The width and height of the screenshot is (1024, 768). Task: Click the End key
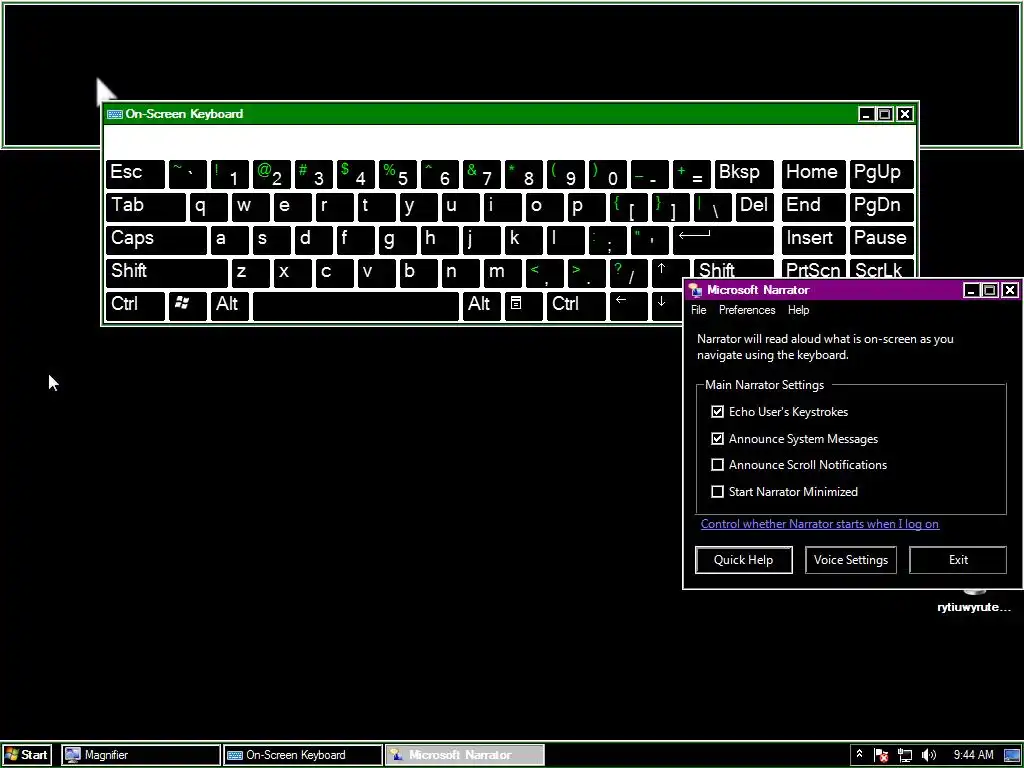813,207
